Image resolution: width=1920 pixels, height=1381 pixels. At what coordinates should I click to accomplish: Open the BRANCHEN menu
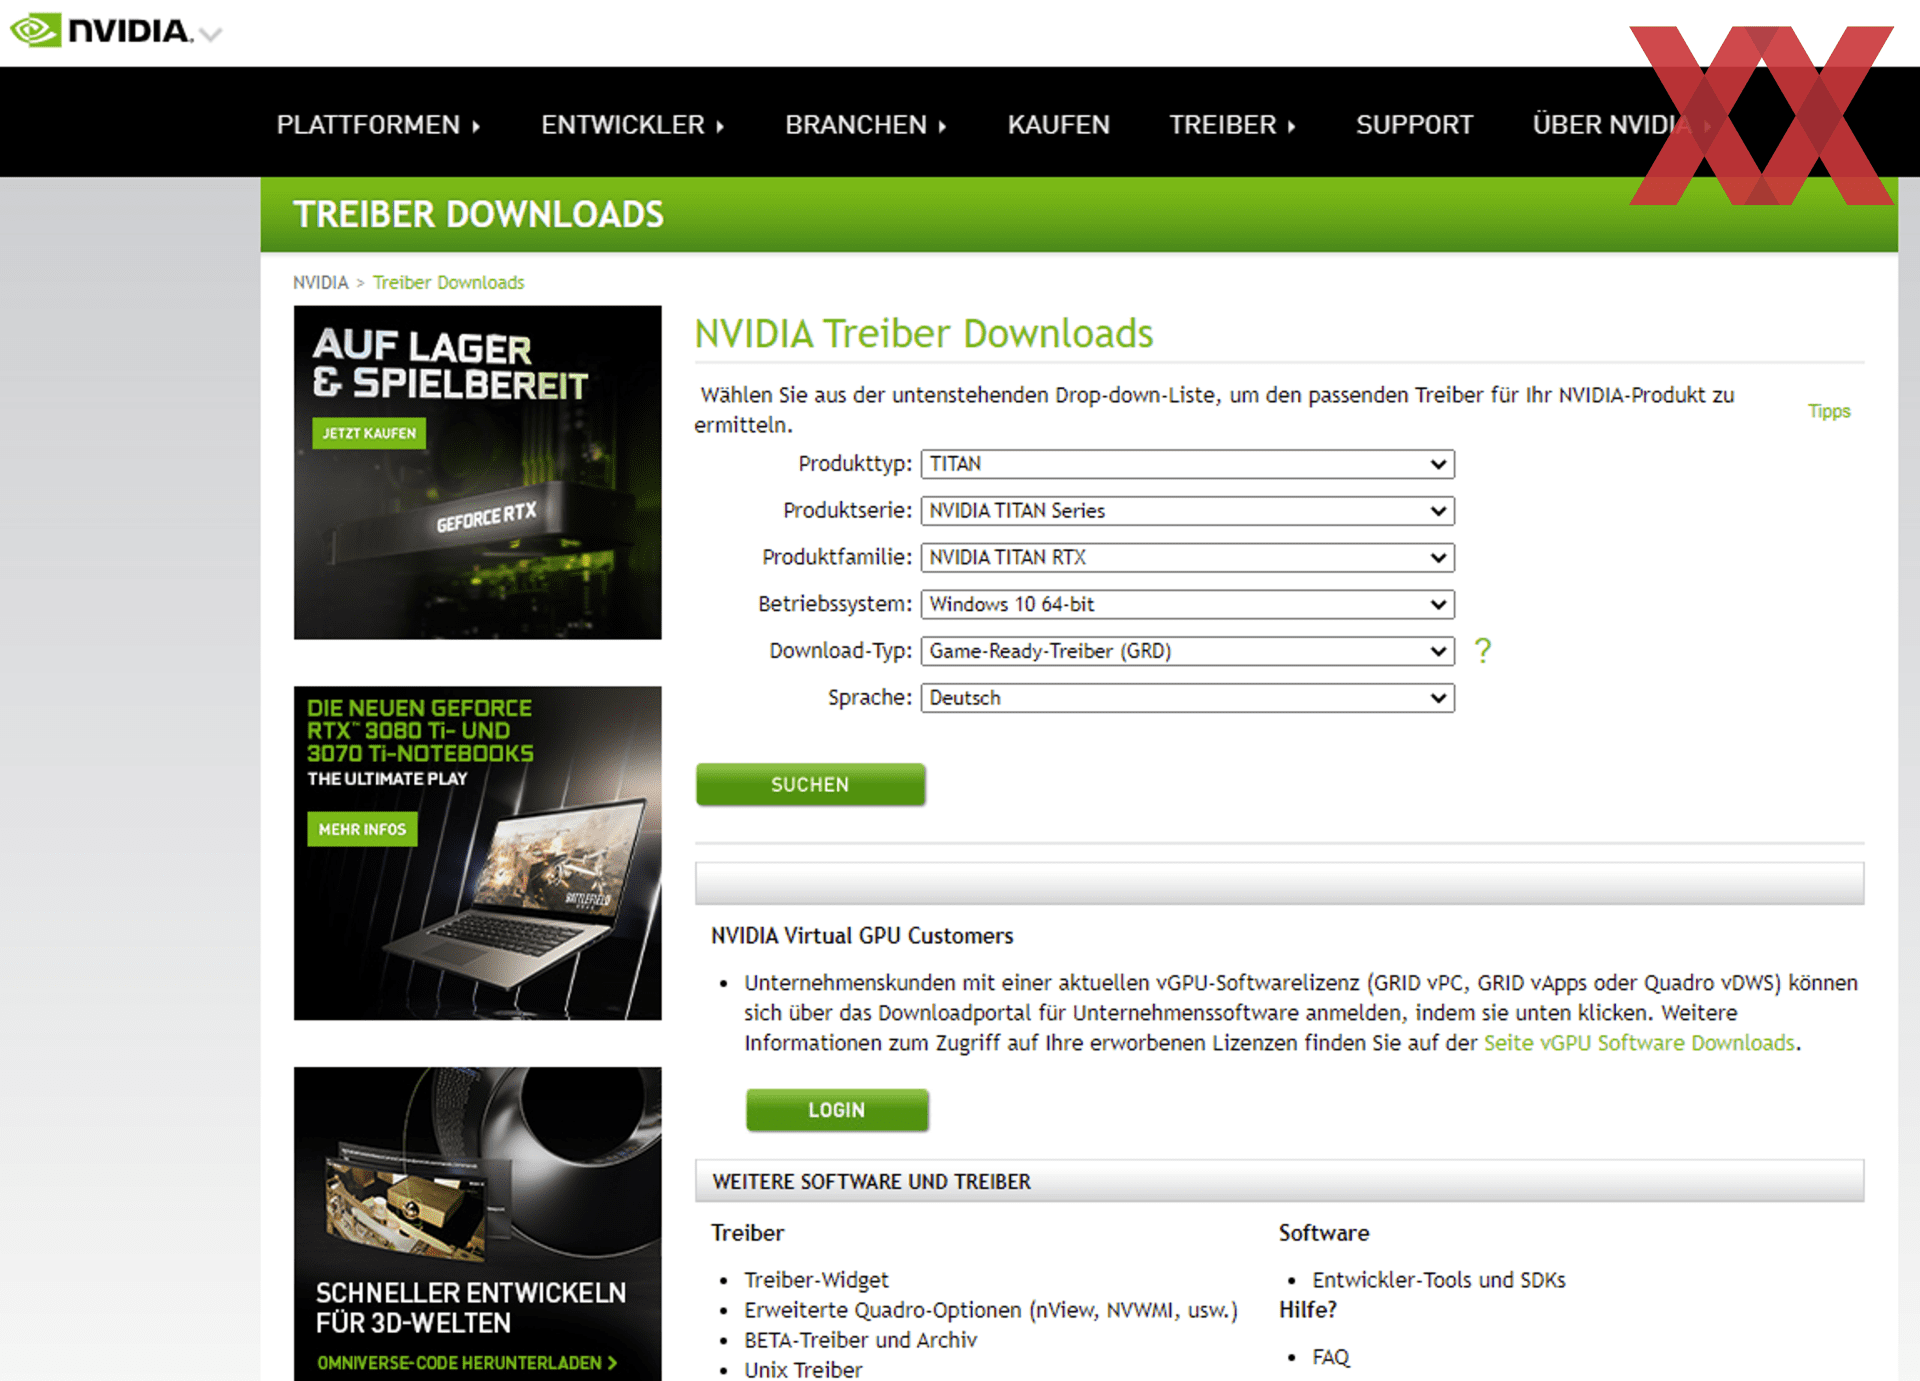(x=866, y=125)
